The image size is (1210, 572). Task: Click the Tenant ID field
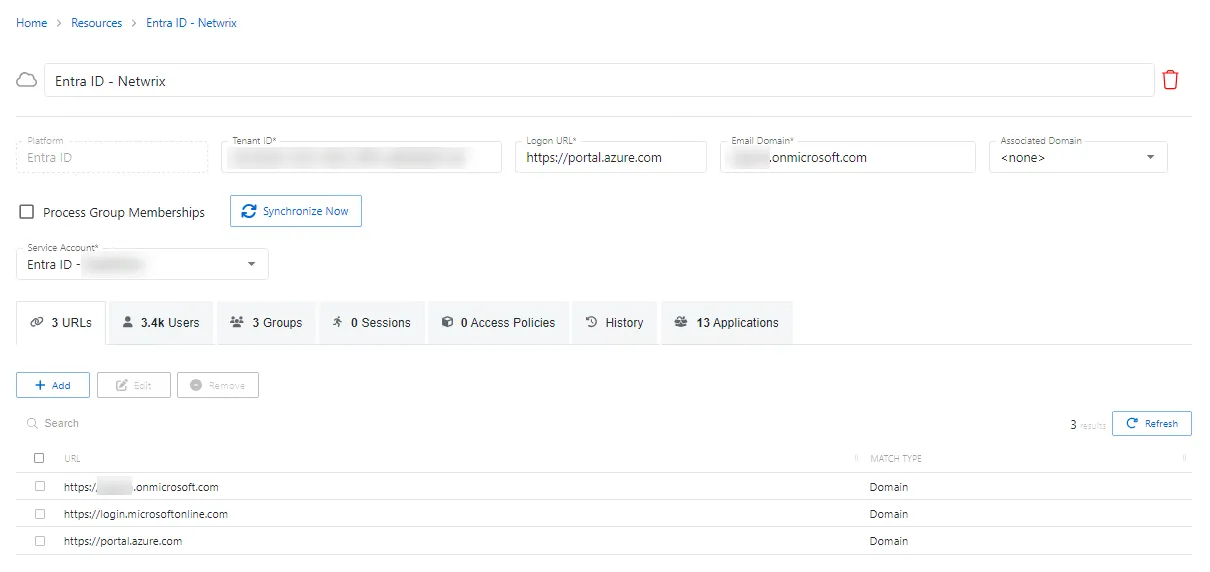tap(361, 157)
